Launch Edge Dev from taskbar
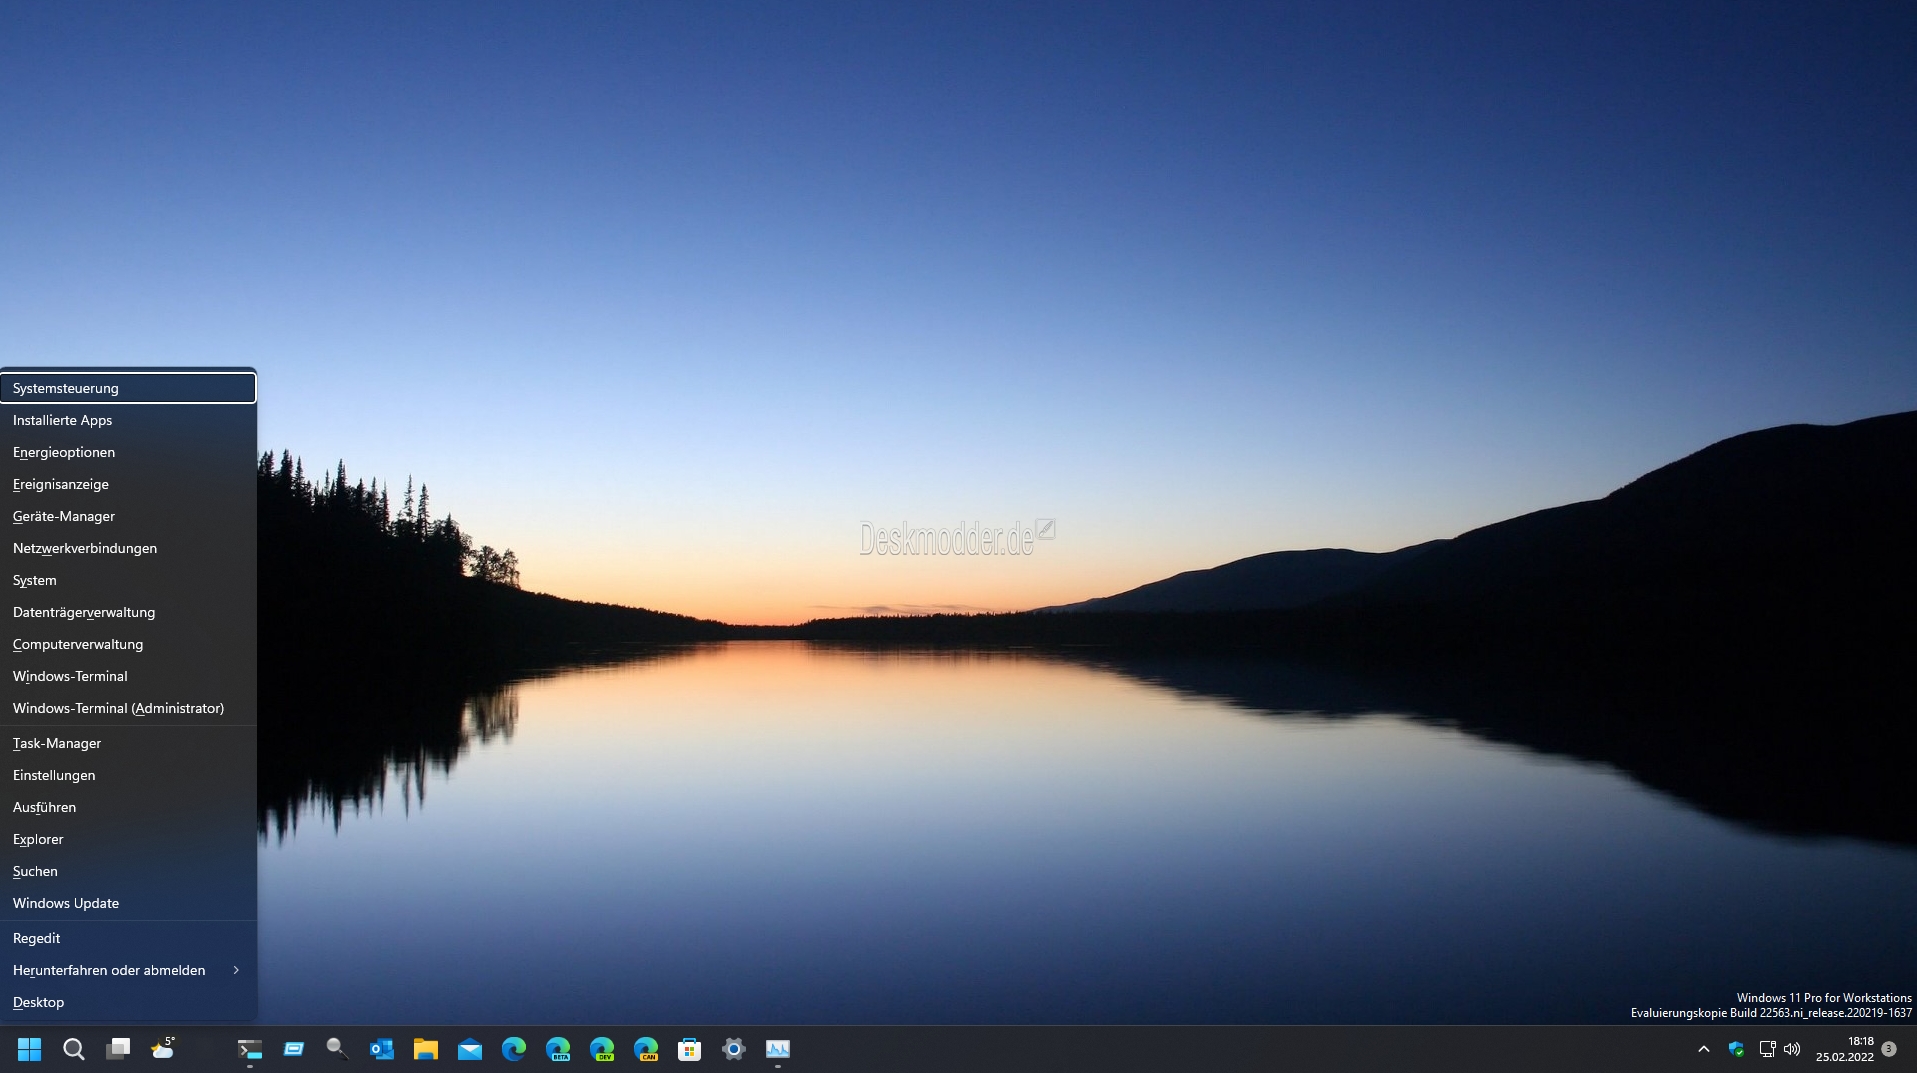This screenshot has height=1073, width=1917. (x=602, y=1049)
